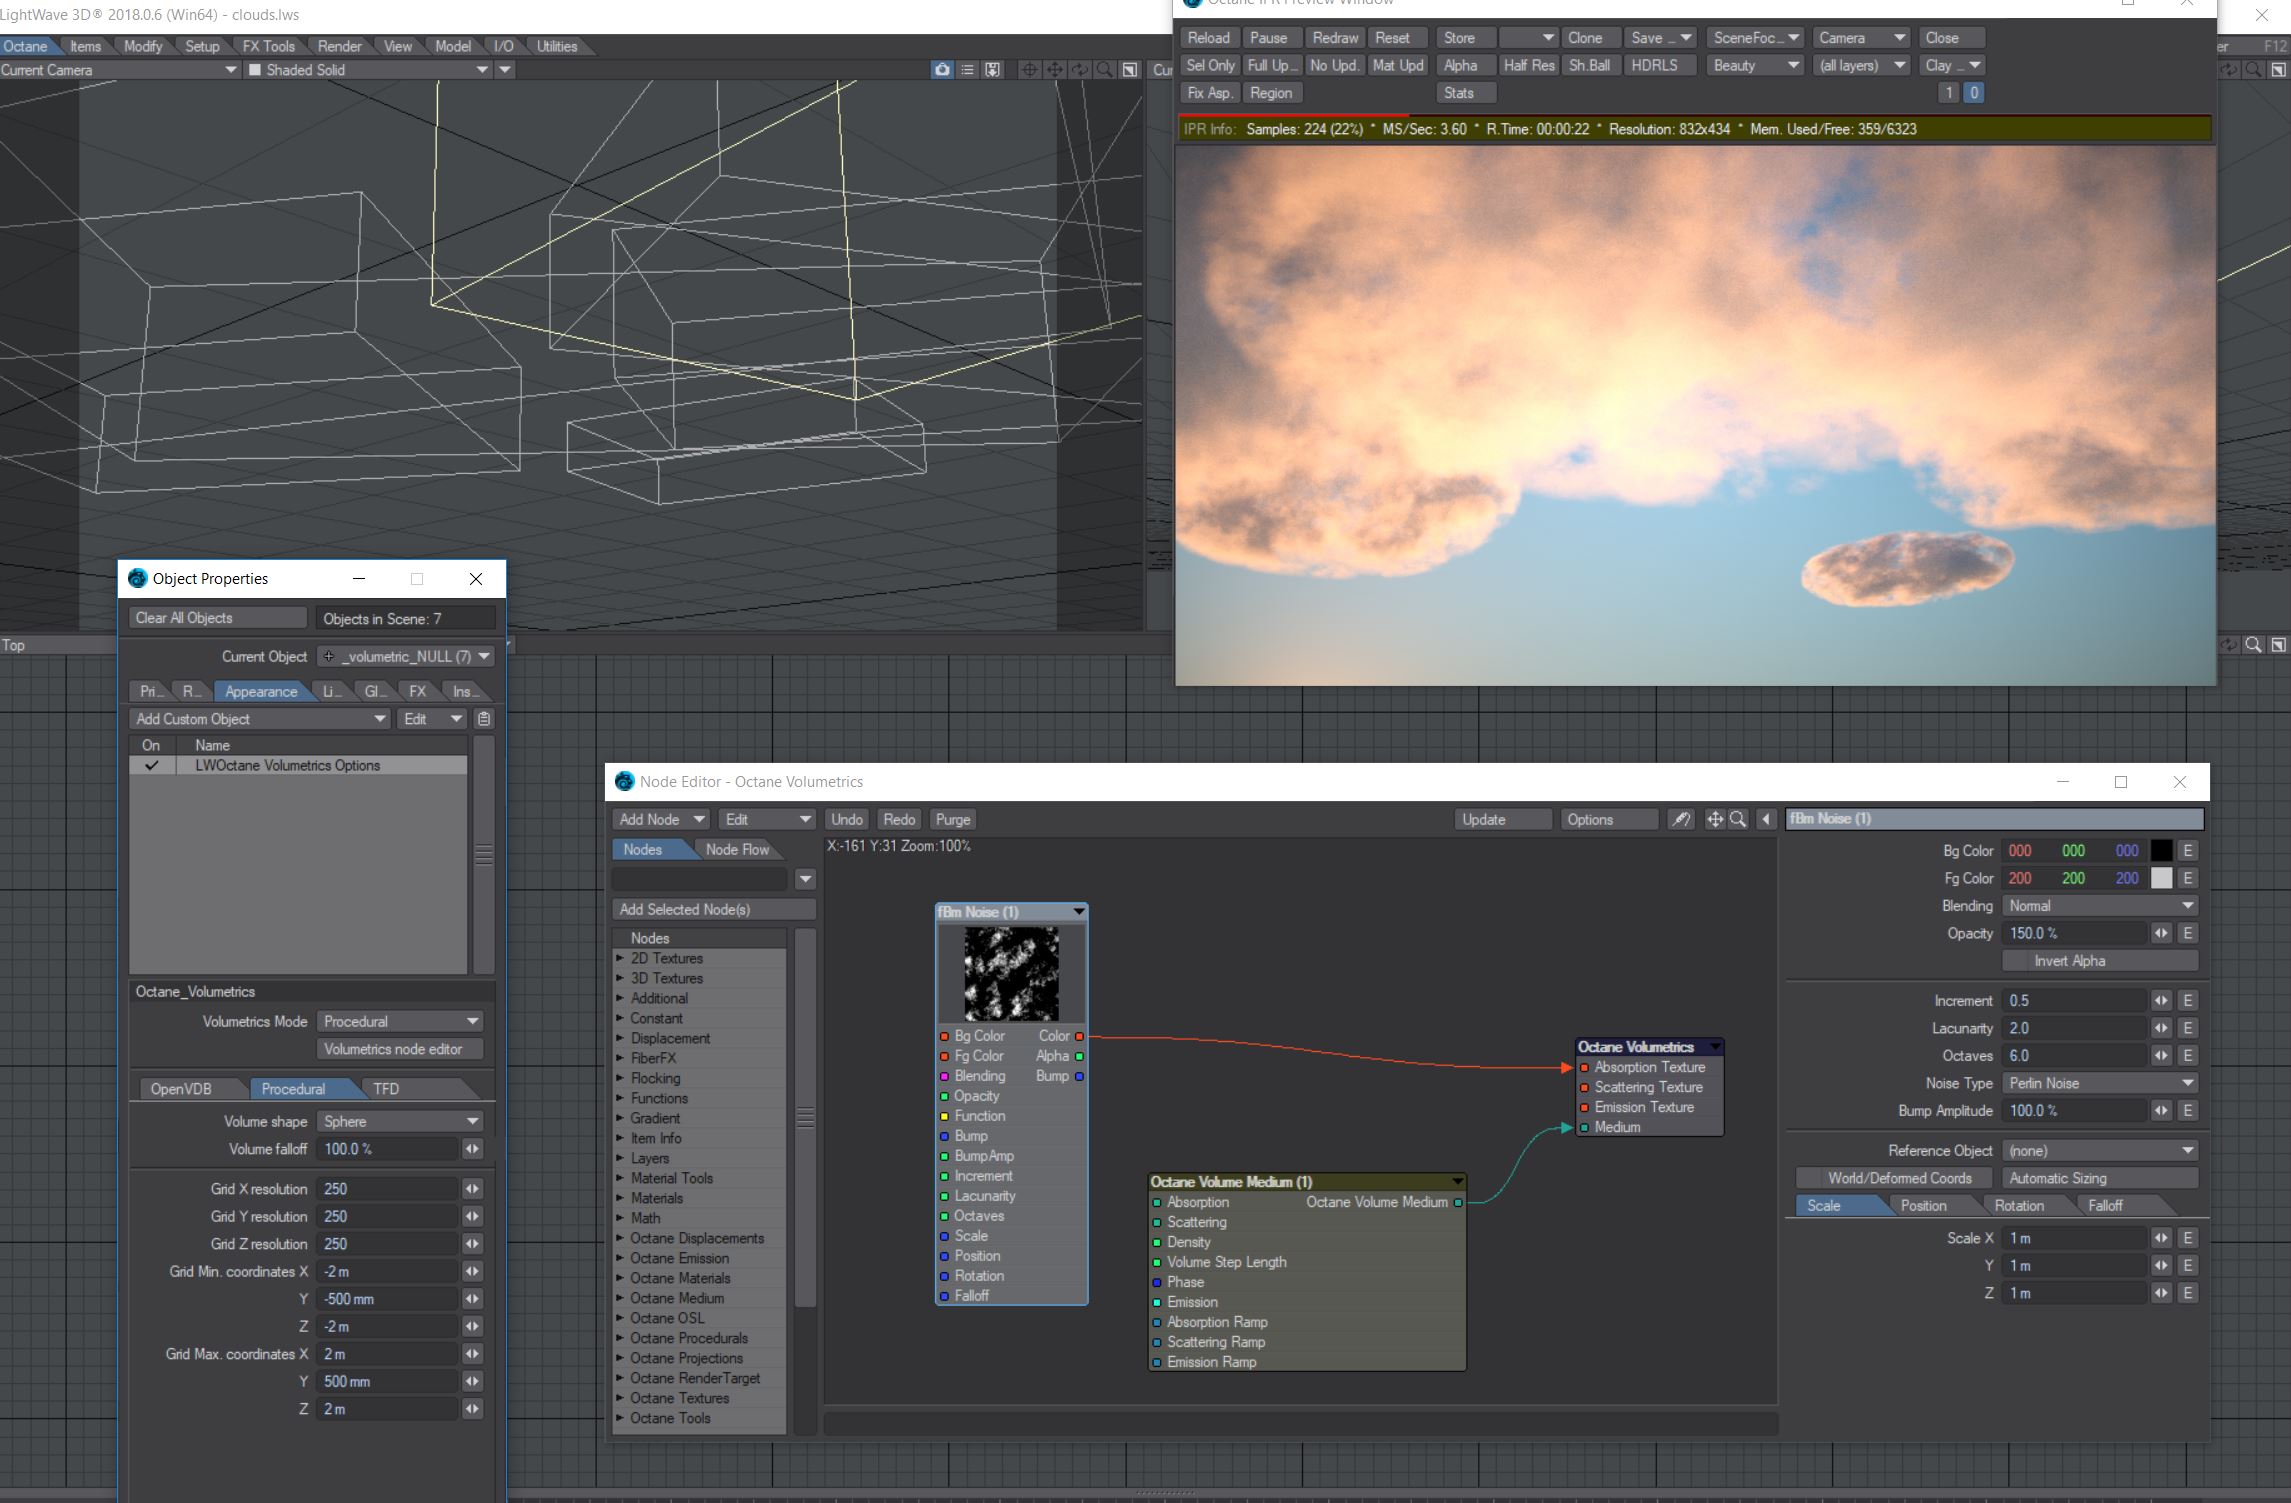The width and height of the screenshot is (2291, 1503).
Task: Click the Fg Color swatch
Action: point(2161,878)
